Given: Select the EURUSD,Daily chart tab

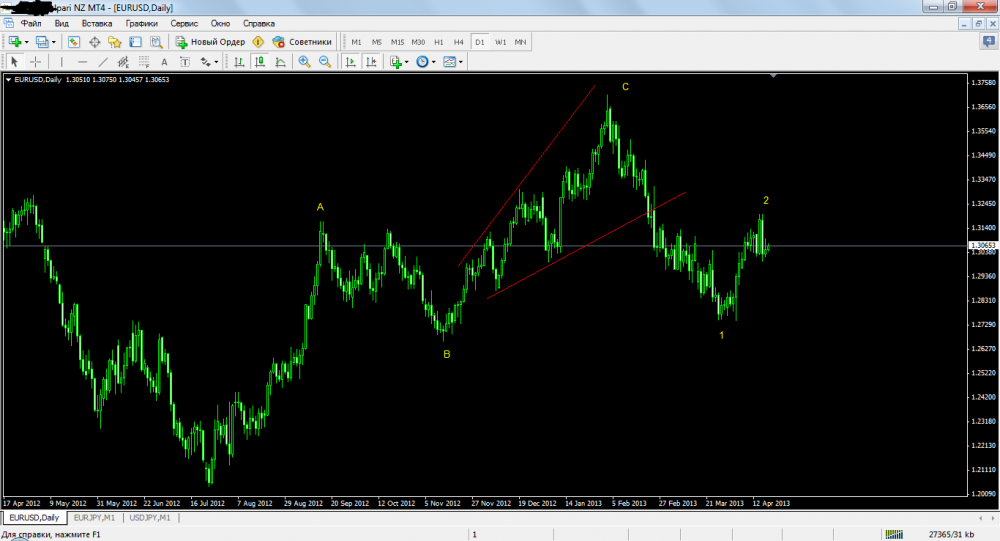Looking at the screenshot, I should pyautogui.click(x=34, y=518).
